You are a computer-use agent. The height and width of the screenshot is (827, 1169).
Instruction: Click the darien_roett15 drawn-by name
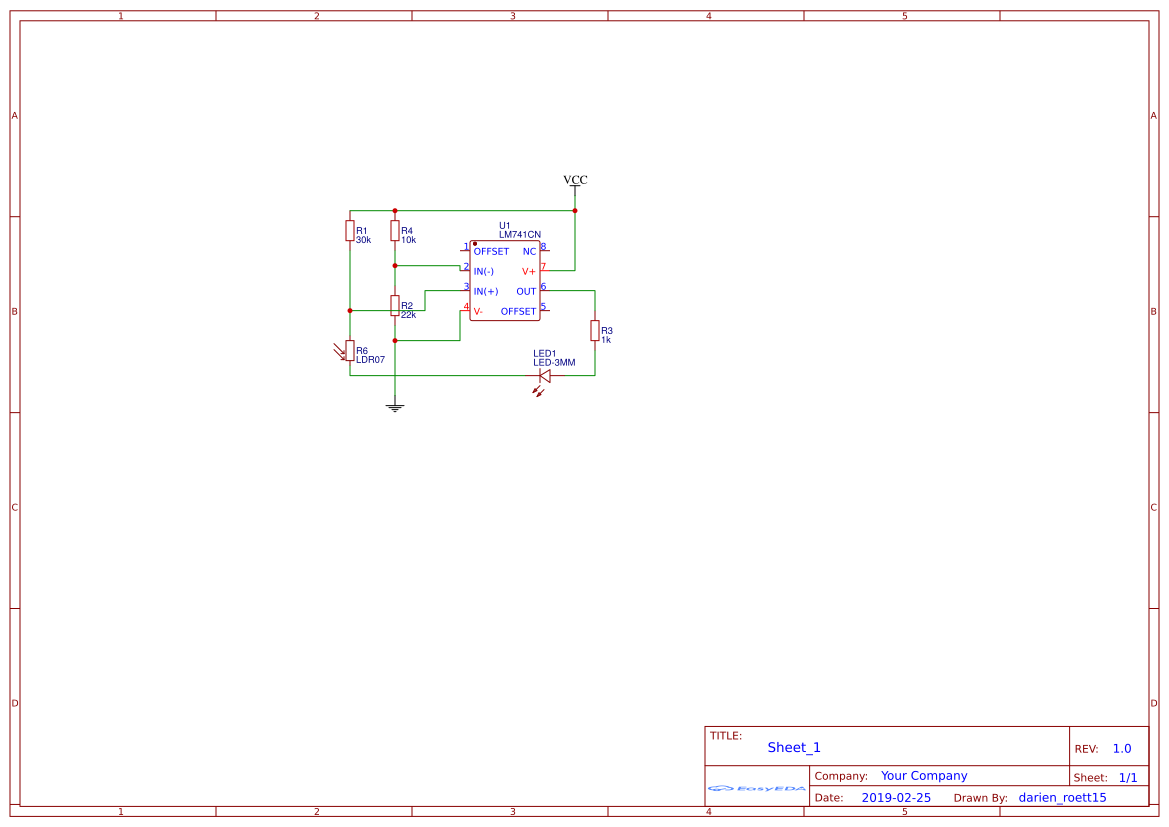pos(1062,797)
